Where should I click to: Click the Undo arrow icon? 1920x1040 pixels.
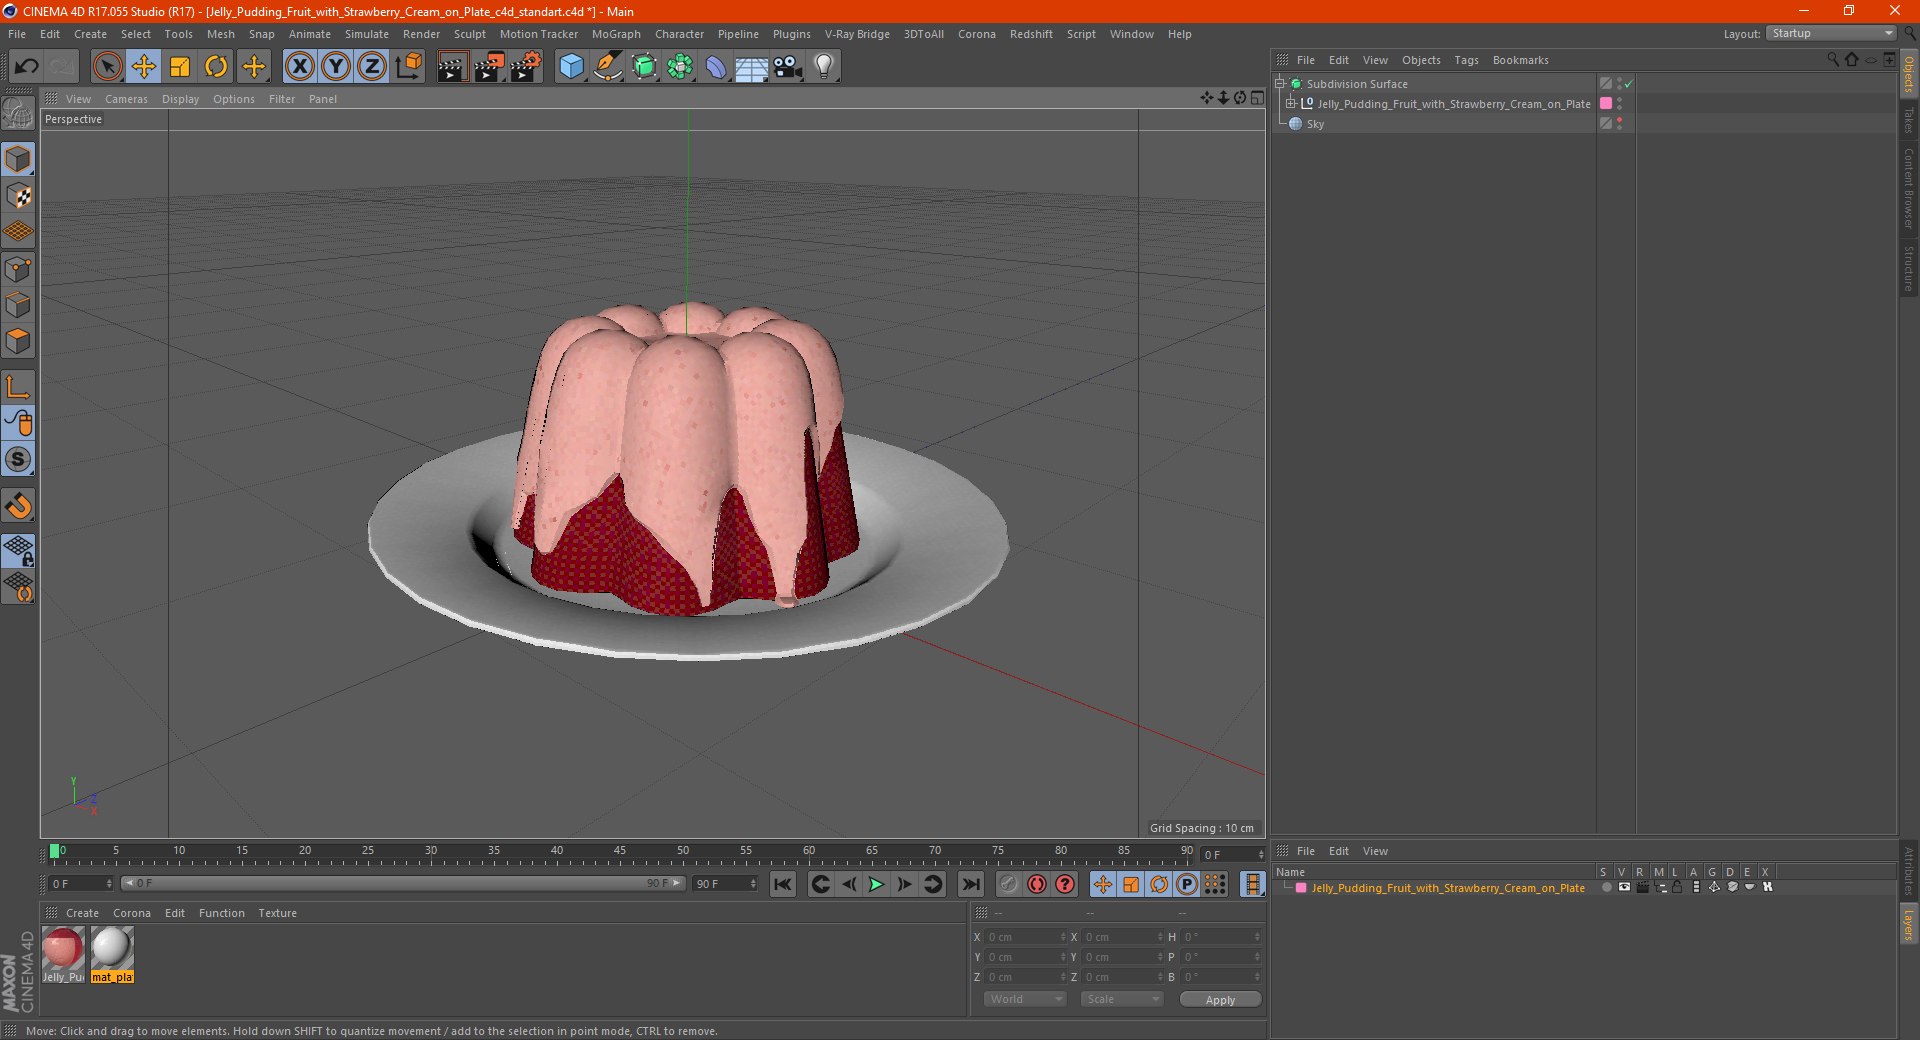pos(27,67)
